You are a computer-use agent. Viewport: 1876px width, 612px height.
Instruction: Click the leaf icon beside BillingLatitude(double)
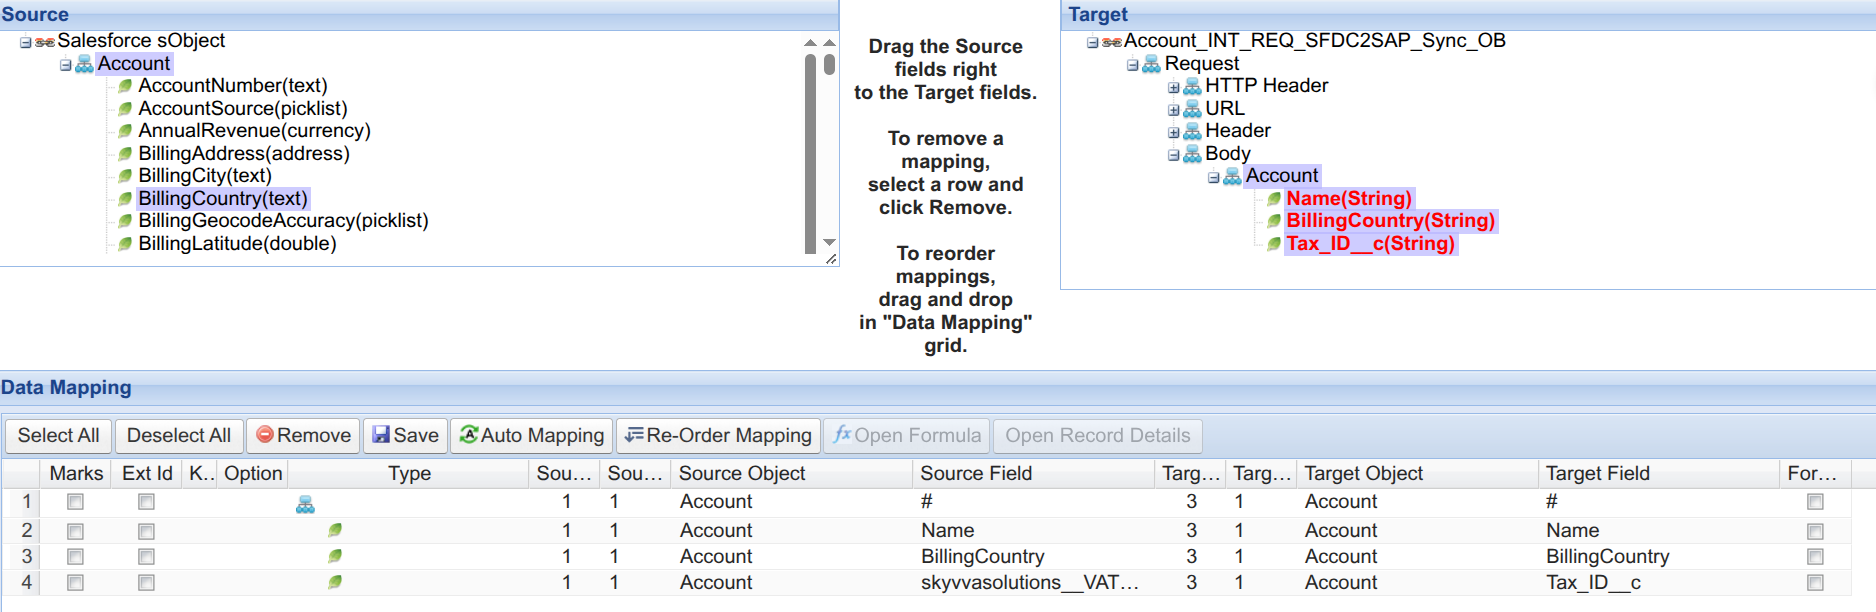click(x=125, y=244)
